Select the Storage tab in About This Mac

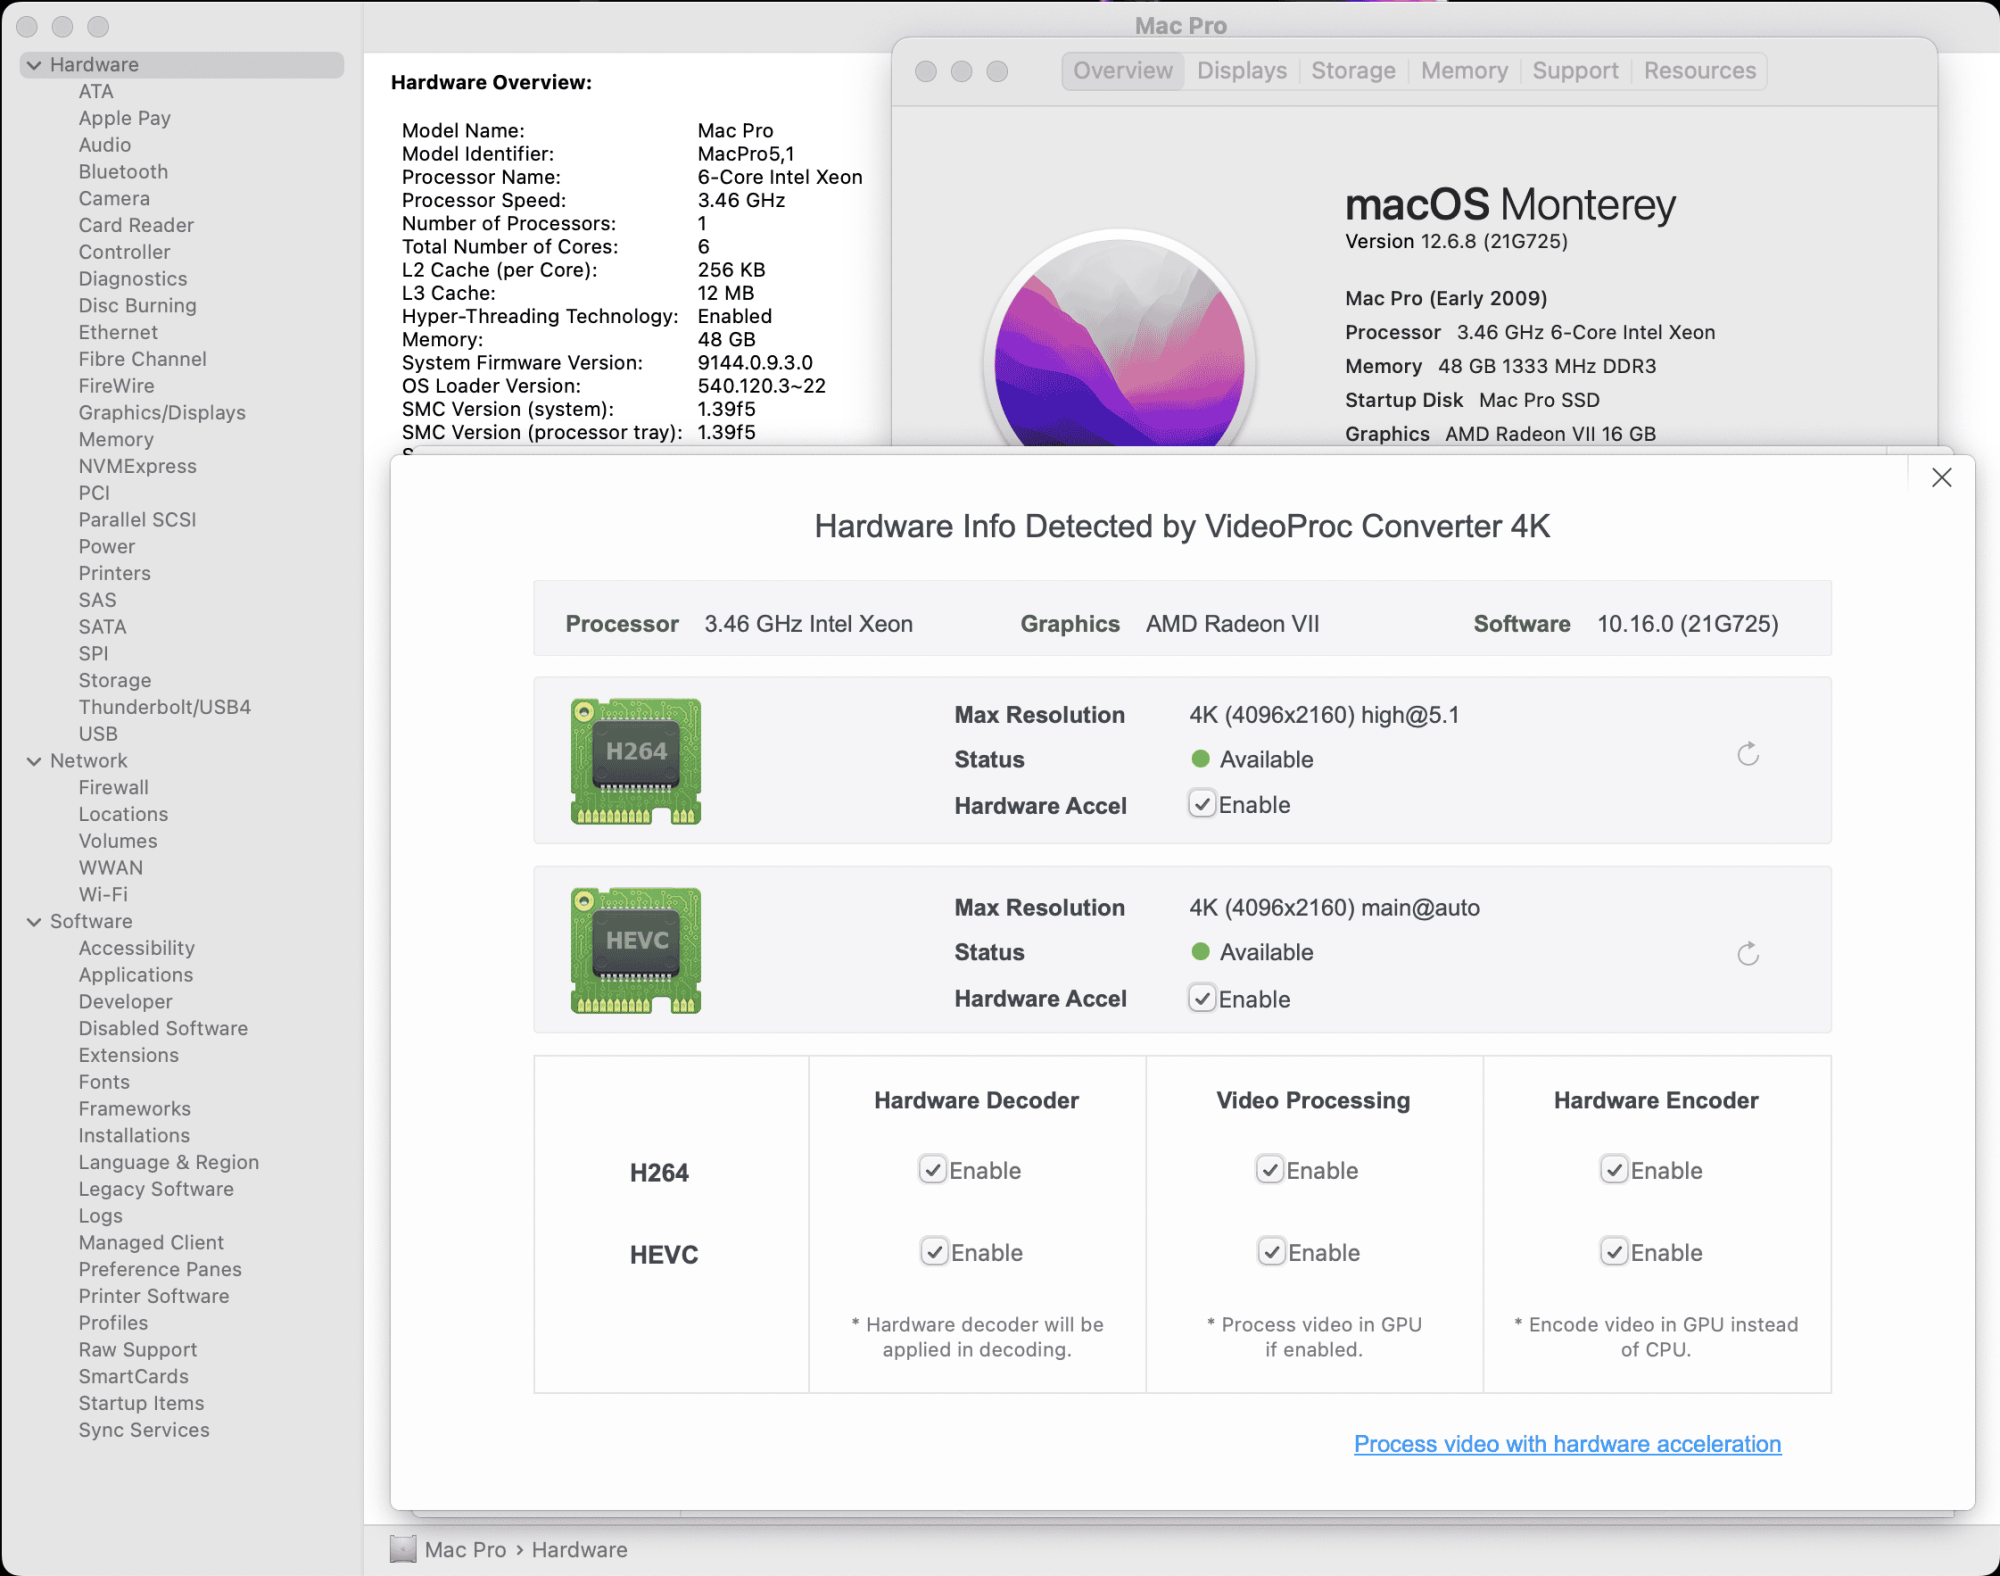[x=1352, y=68]
